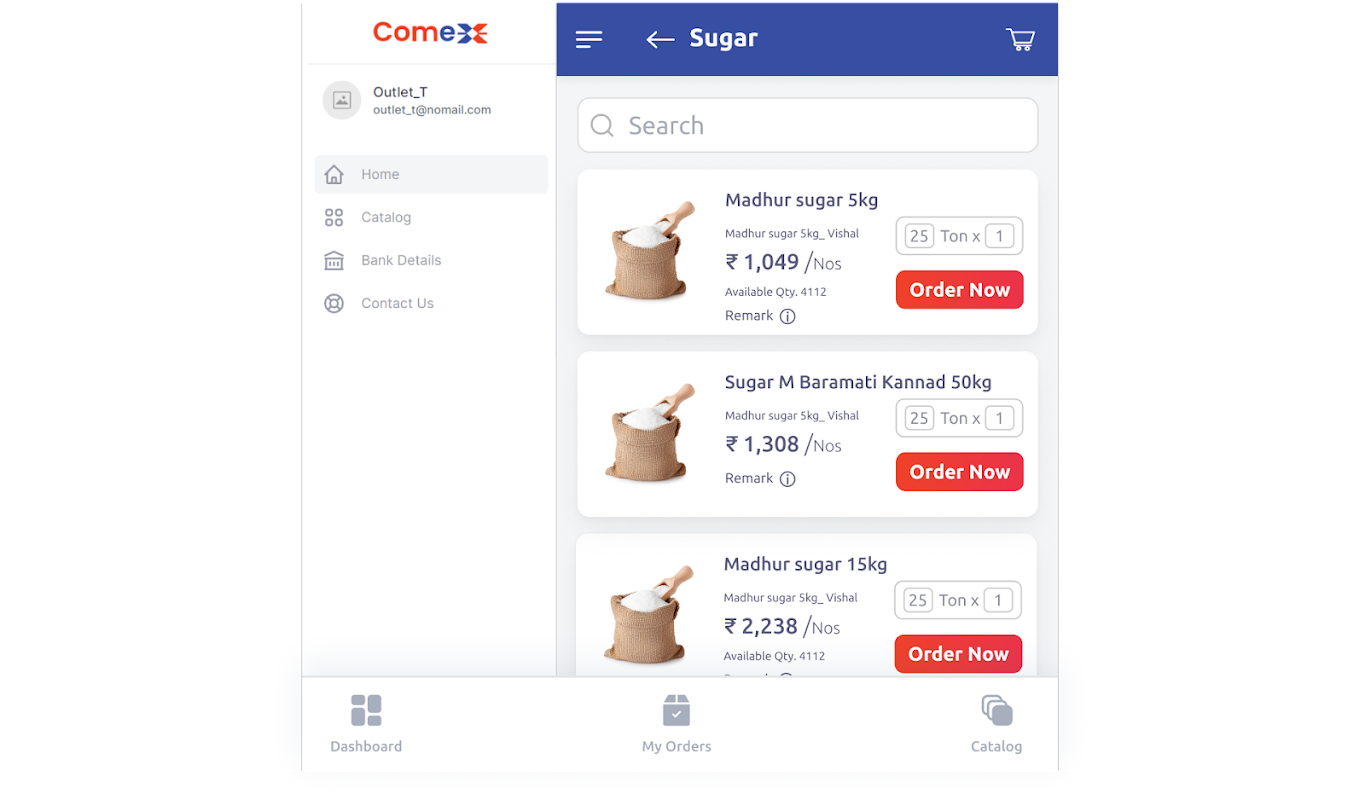Open the hamburger menu icon
This screenshot has width=1365, height=800.
pyautogui.click(x=589, y=39)
